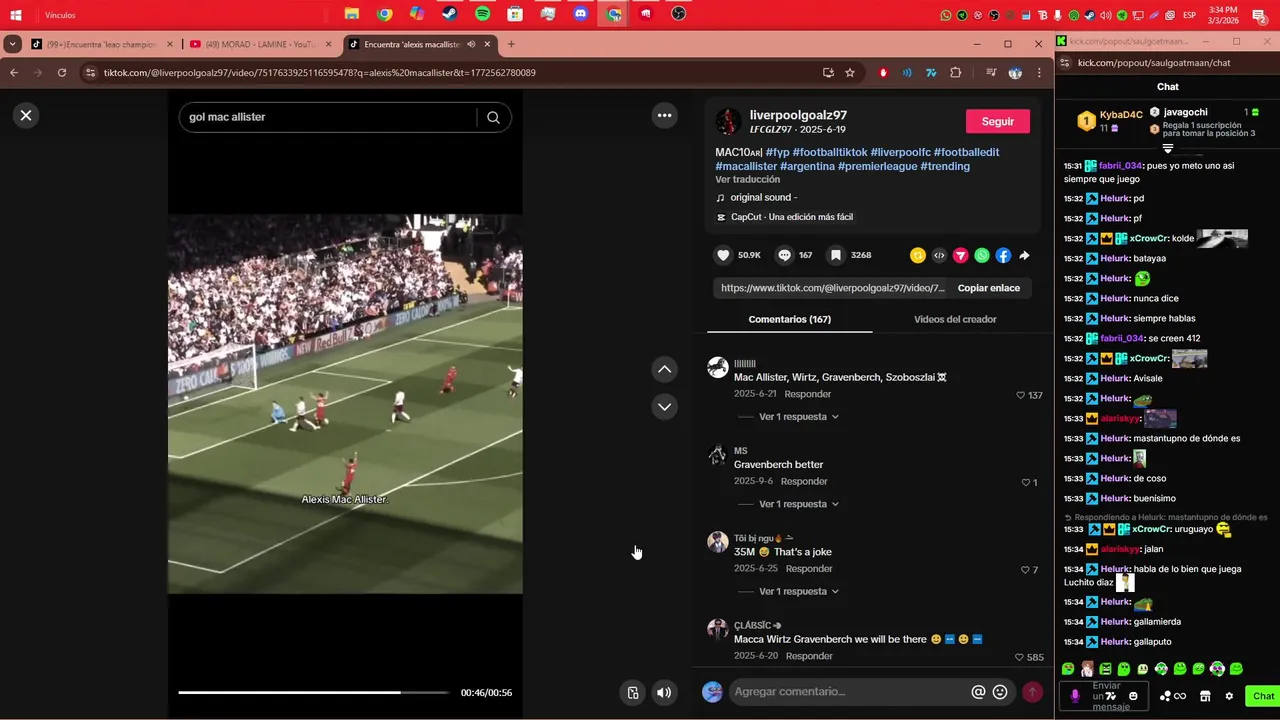Open browser extensions puzzle icon
Screen dimensions: 1280x720
tap(956, 73)
